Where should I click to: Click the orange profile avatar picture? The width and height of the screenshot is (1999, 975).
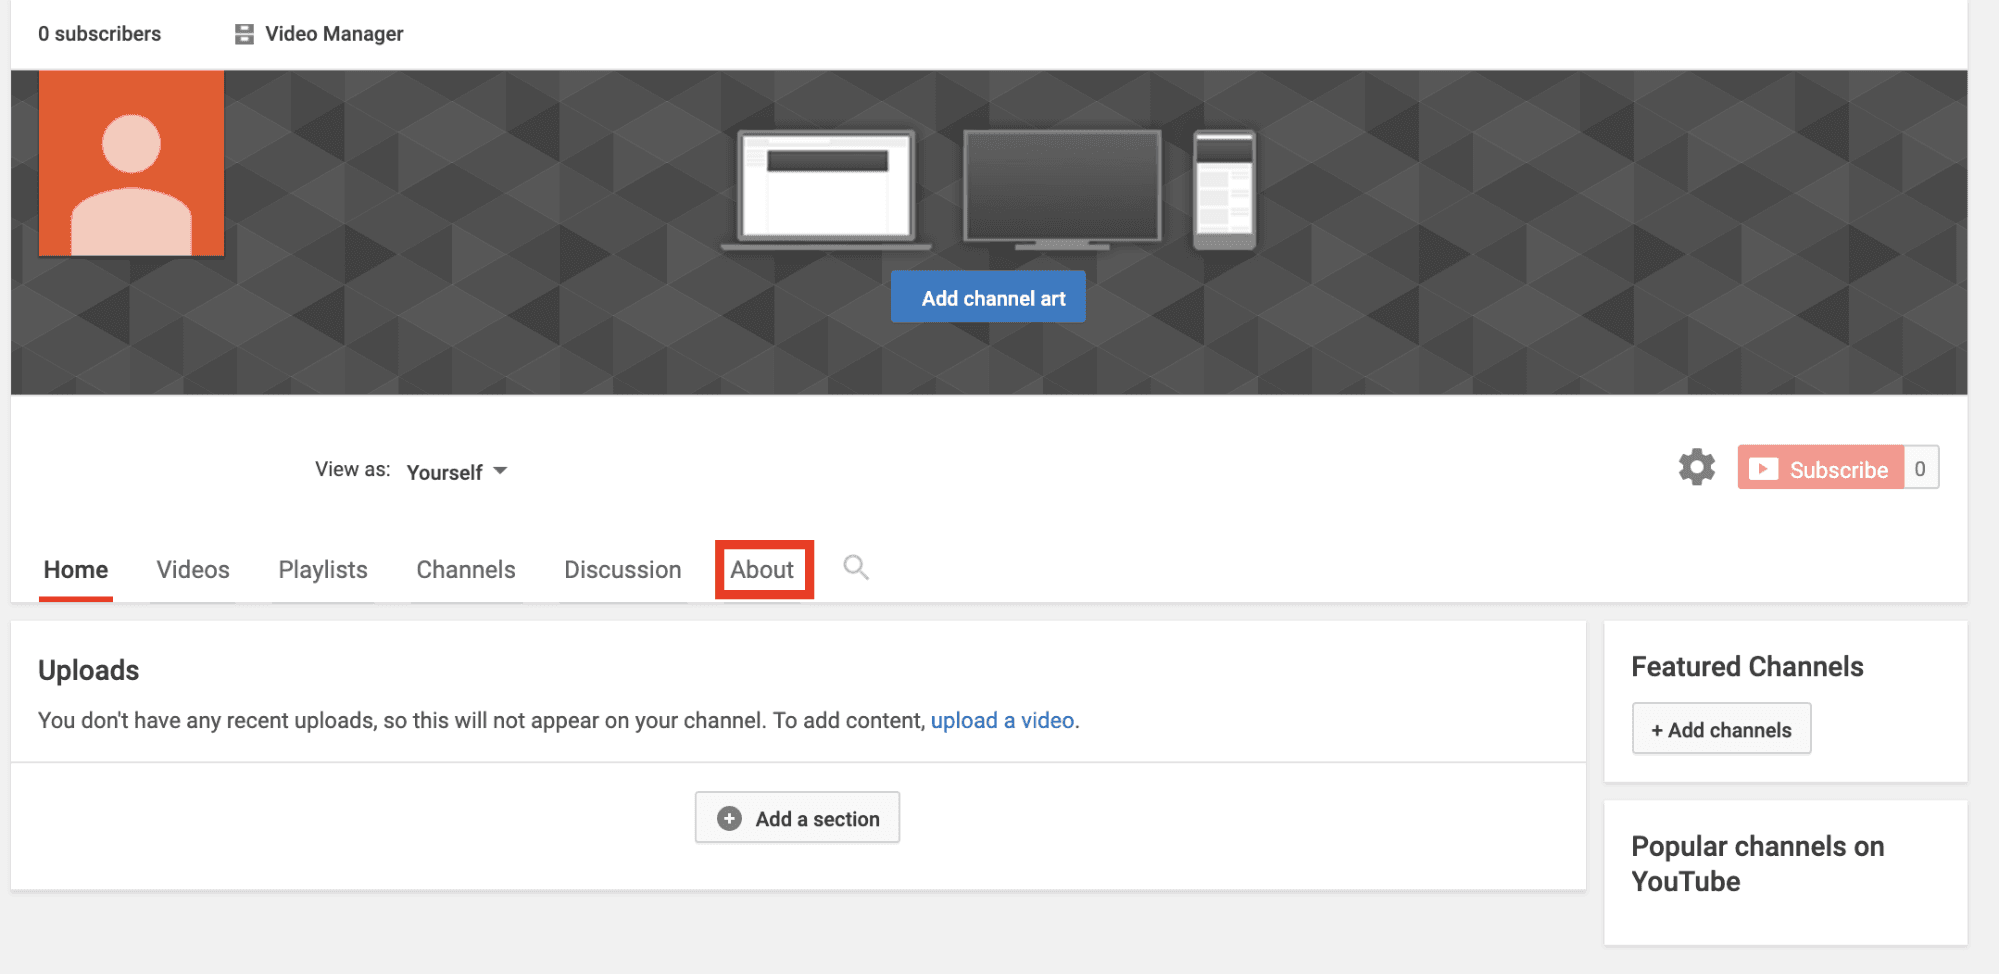131,163
